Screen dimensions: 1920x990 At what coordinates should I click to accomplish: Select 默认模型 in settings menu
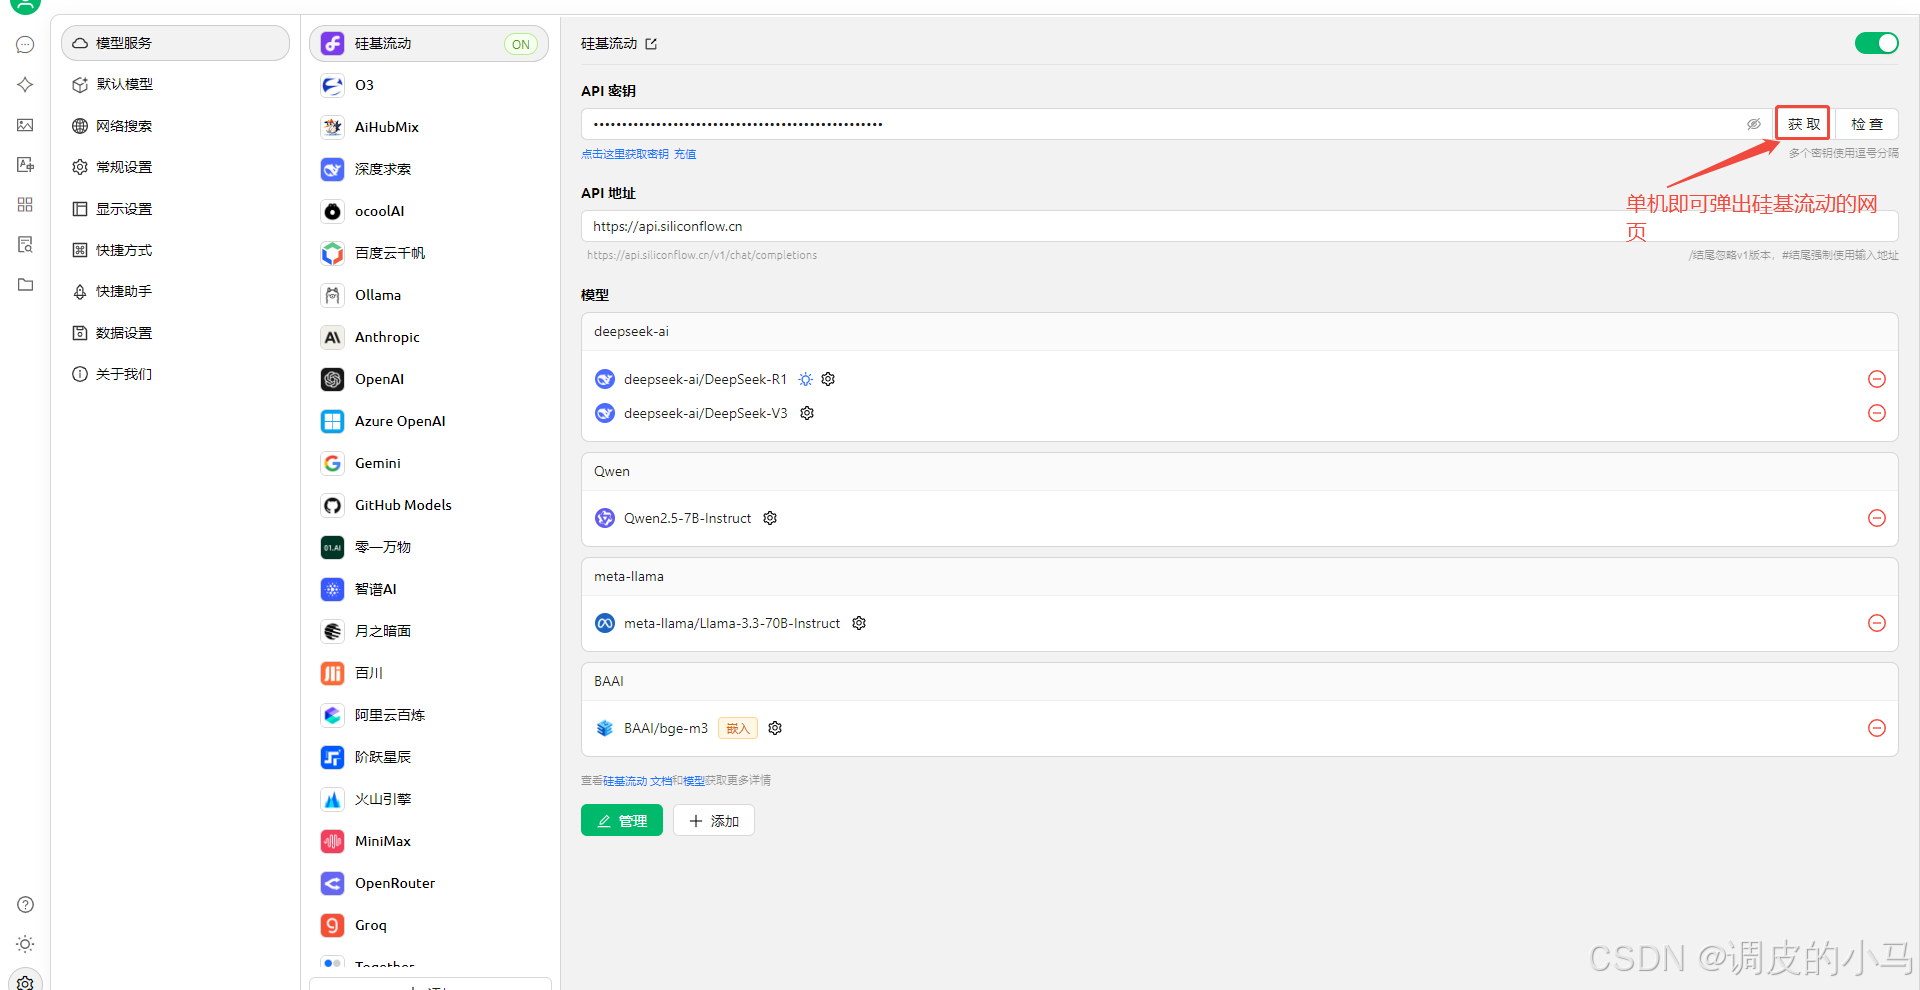pos(175,84)
